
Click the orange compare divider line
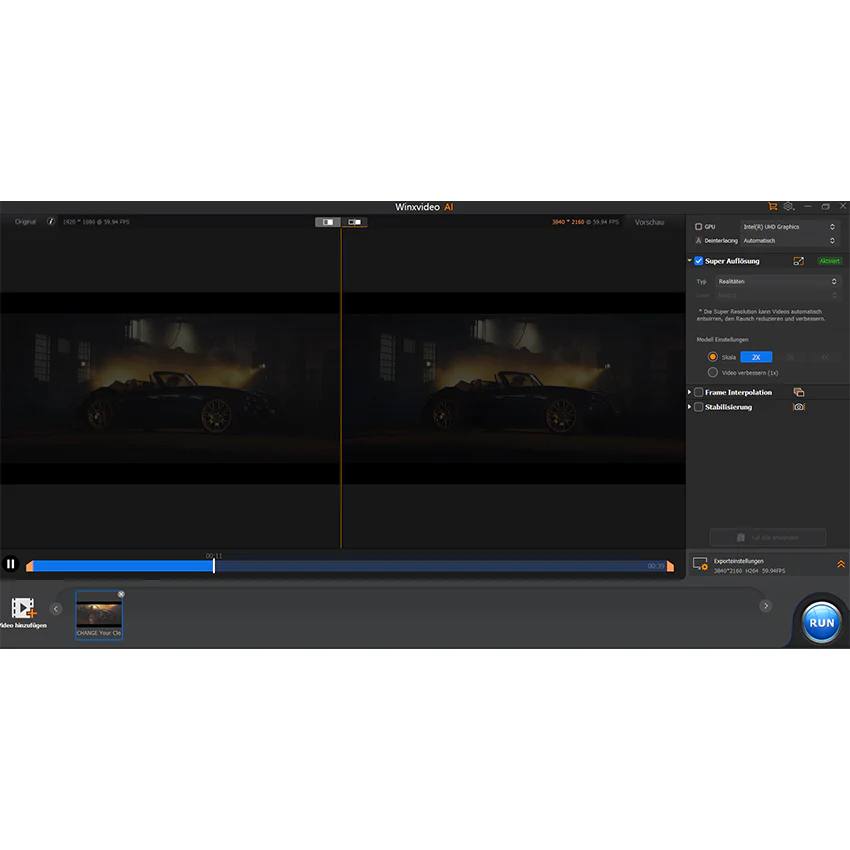341,388
